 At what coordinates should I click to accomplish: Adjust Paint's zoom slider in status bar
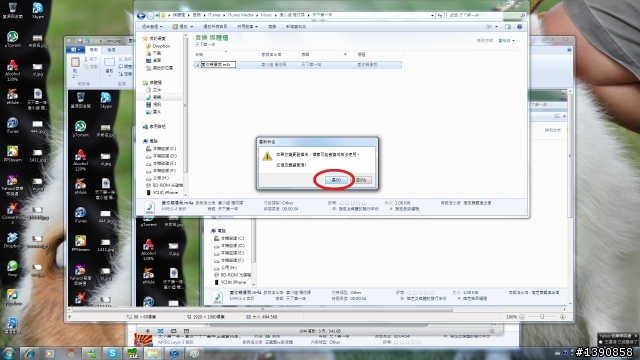tap(542, 317)
